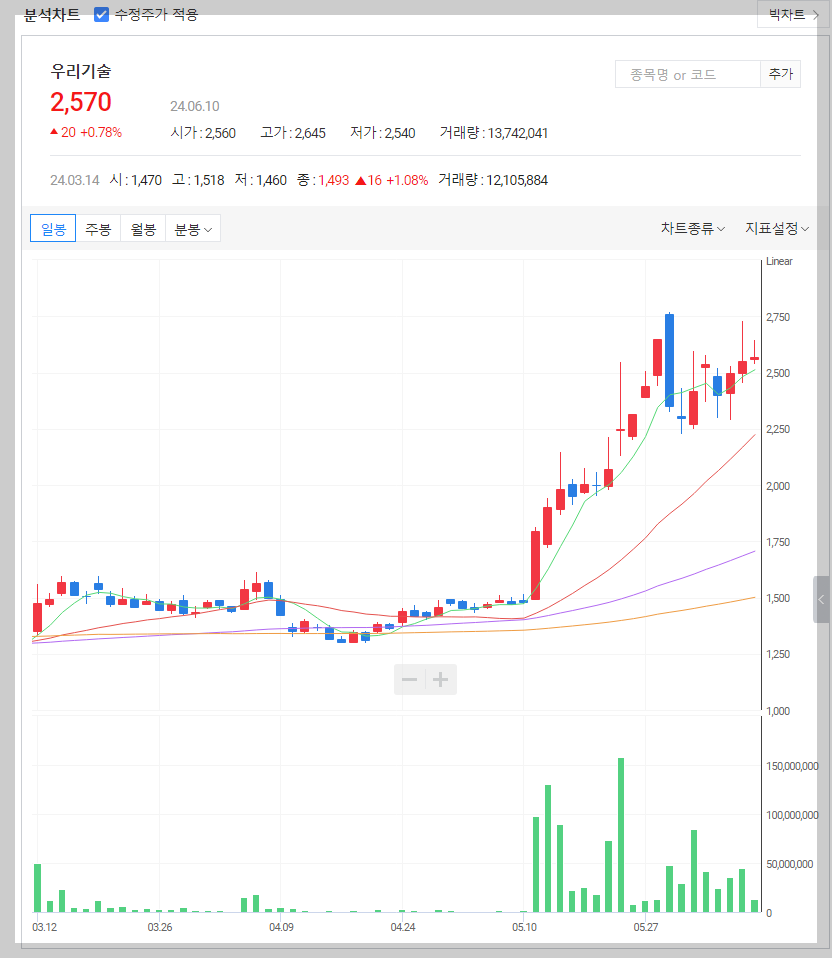Click the 05.27 date label
Image resolution: width=832 pixels, height=958 pixels.
[x=646, y=927]
